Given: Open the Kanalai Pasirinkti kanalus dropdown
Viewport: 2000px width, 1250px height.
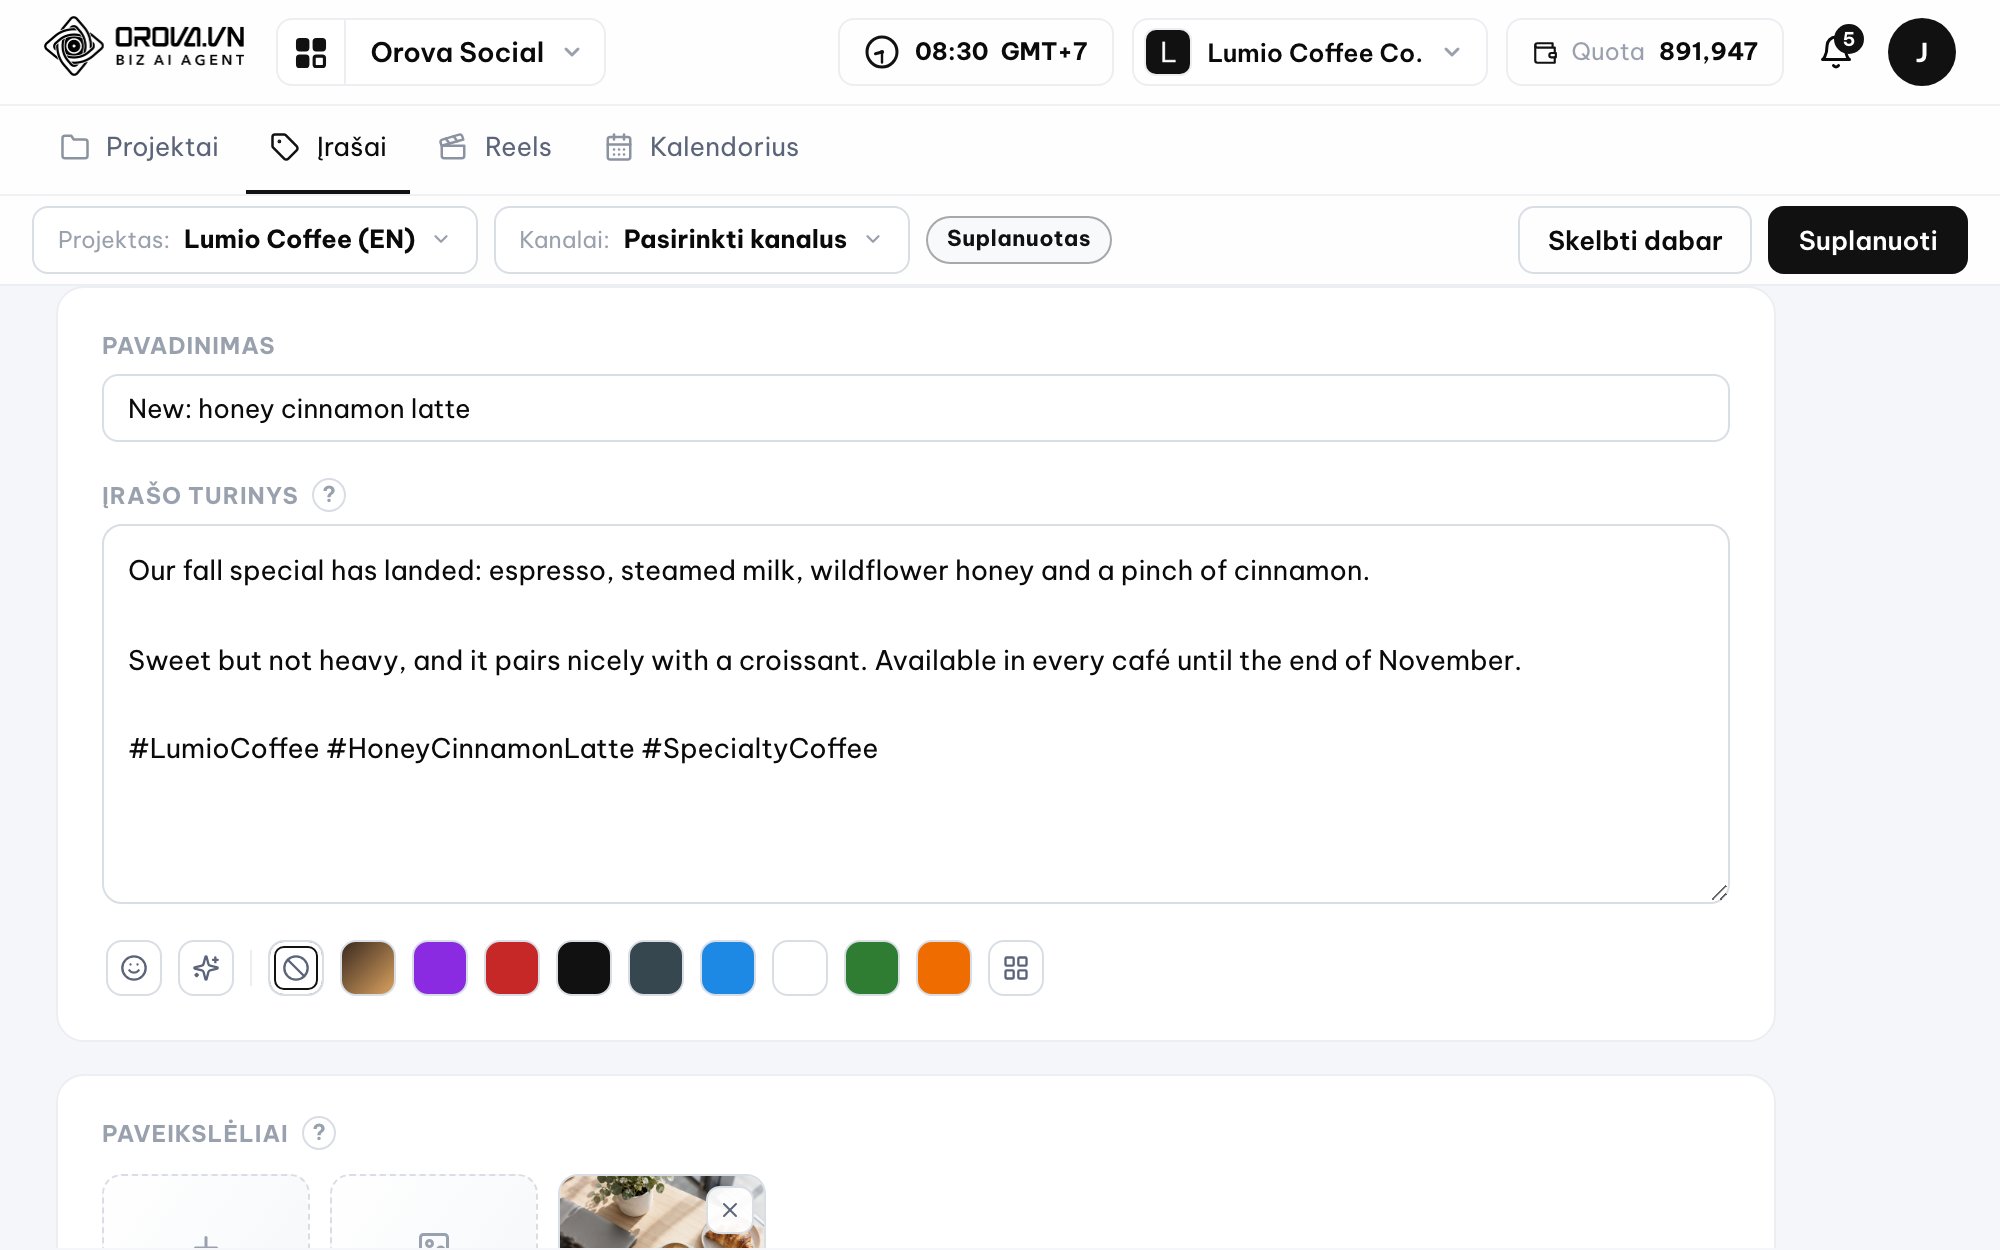Looking at the screenshot, I should (701, 240).
